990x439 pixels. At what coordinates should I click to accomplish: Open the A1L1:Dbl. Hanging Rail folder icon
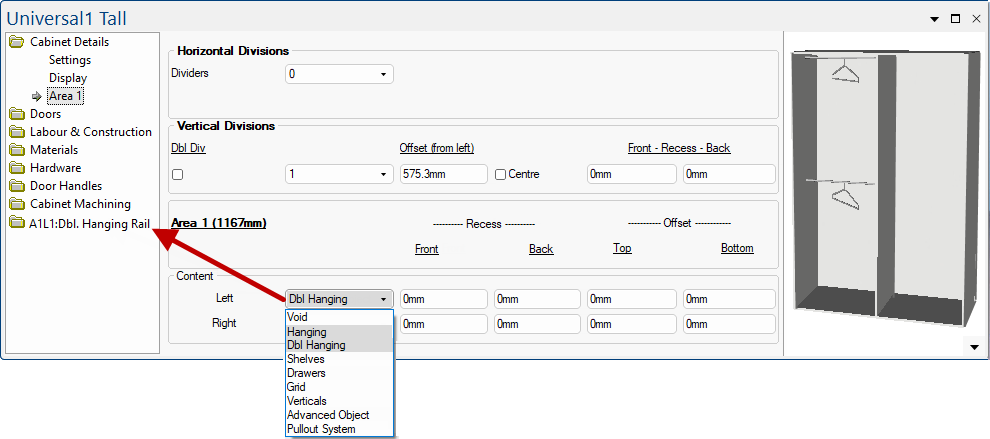[x=17, y=223]
